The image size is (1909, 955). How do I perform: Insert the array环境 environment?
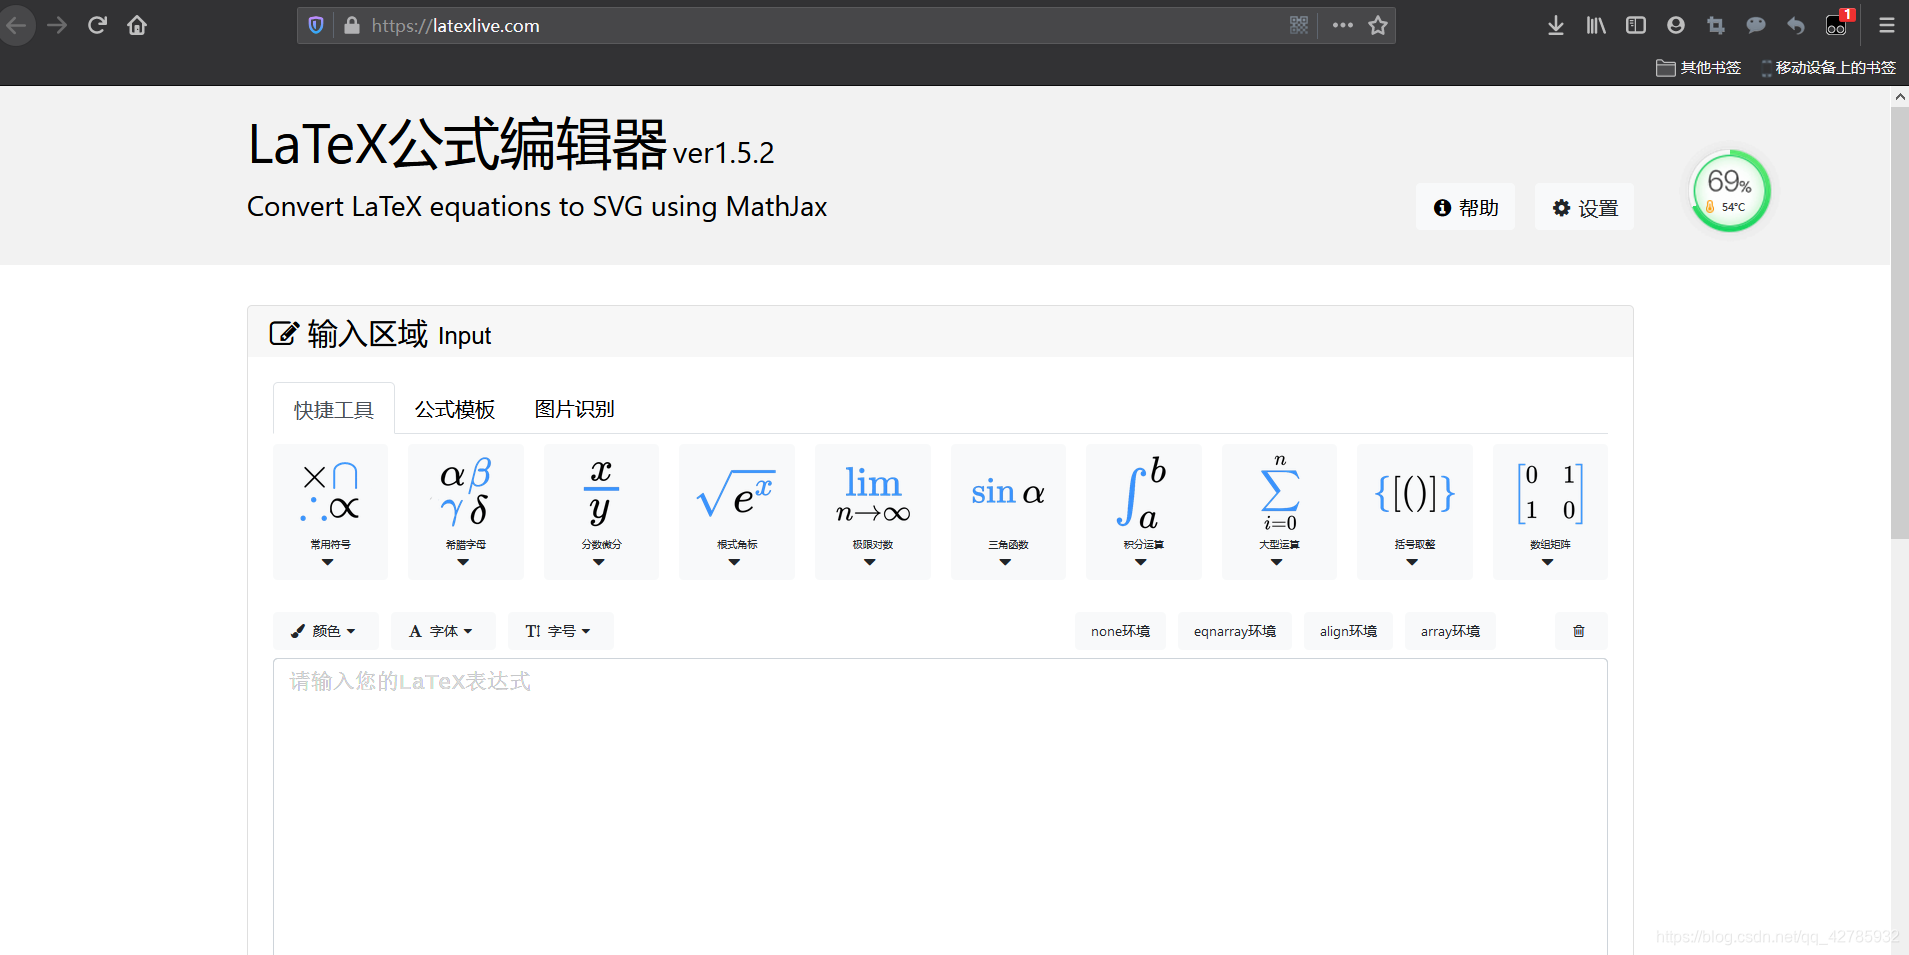(1450, 631)
